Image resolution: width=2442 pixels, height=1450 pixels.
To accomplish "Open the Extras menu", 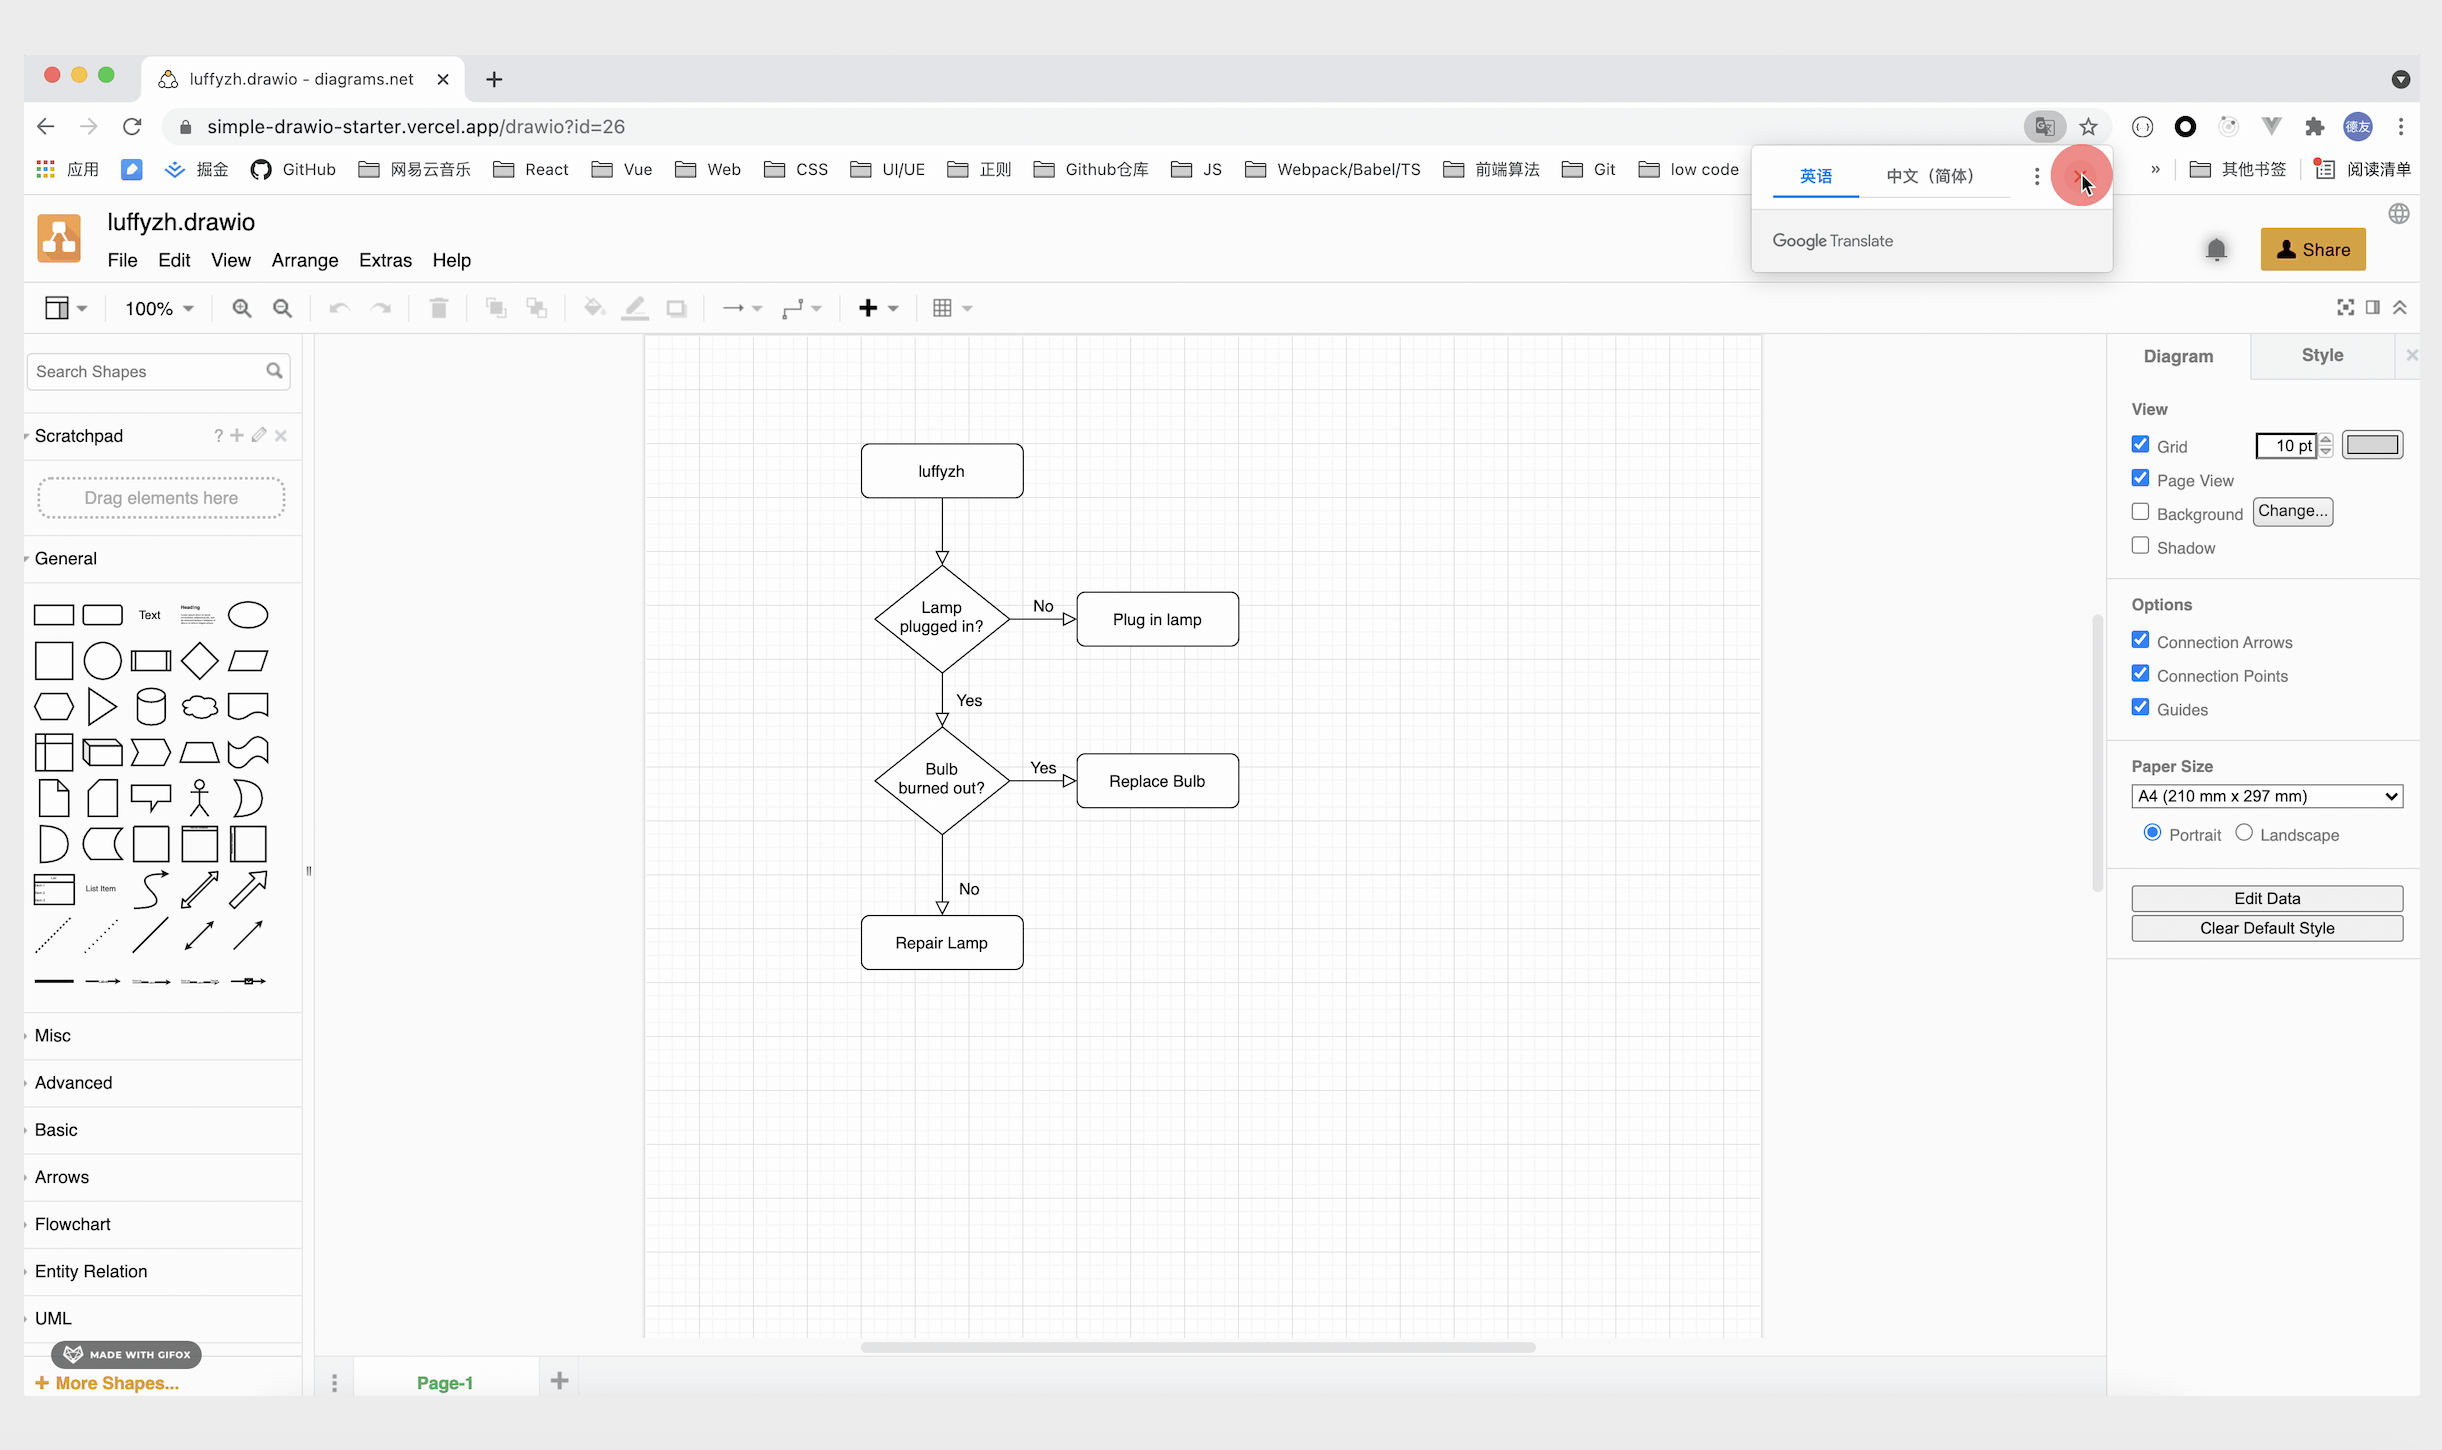I will [385, 260].
